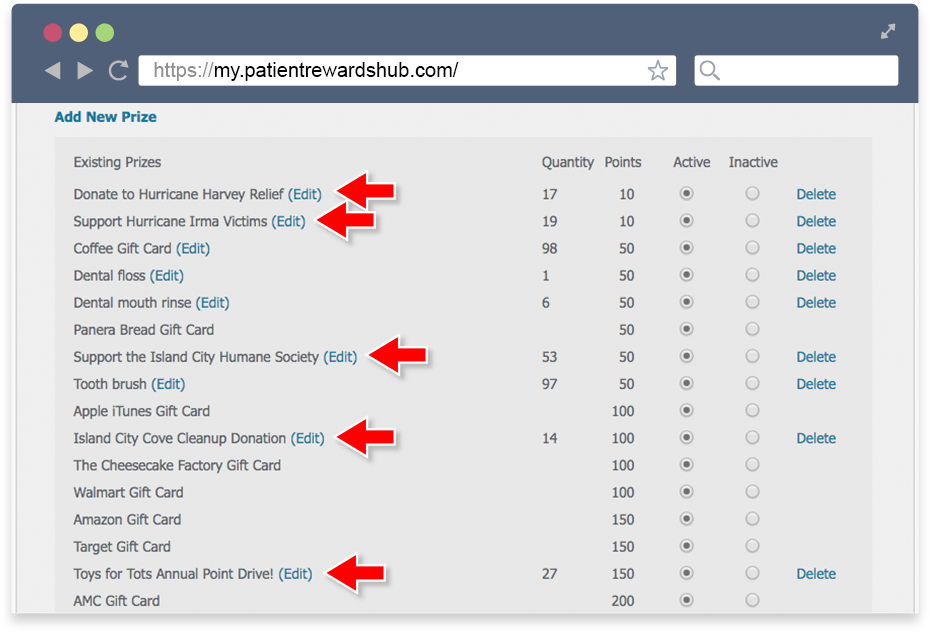This screenshot has height=633, width=930.
Task: Click the 'Points' column header
Action: (x=623, y=163)
